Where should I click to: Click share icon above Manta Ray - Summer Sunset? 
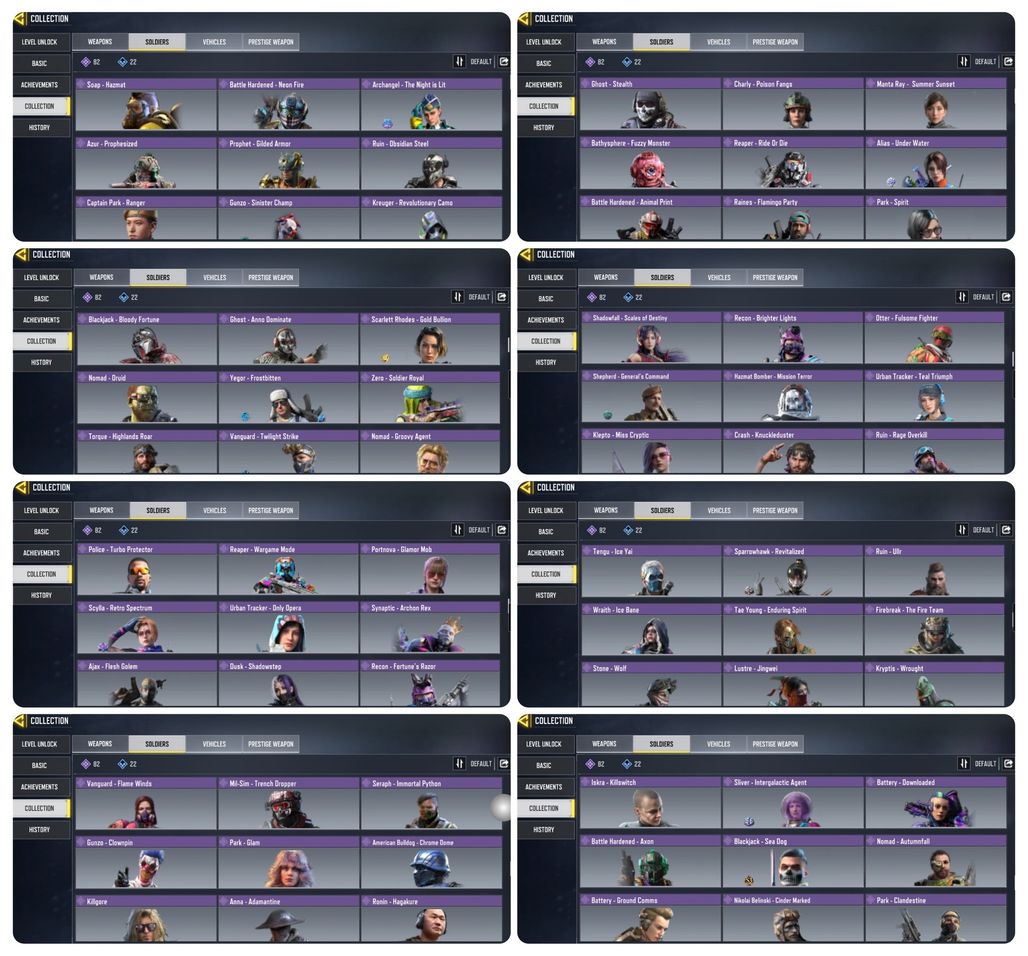tap(1008, 62)
